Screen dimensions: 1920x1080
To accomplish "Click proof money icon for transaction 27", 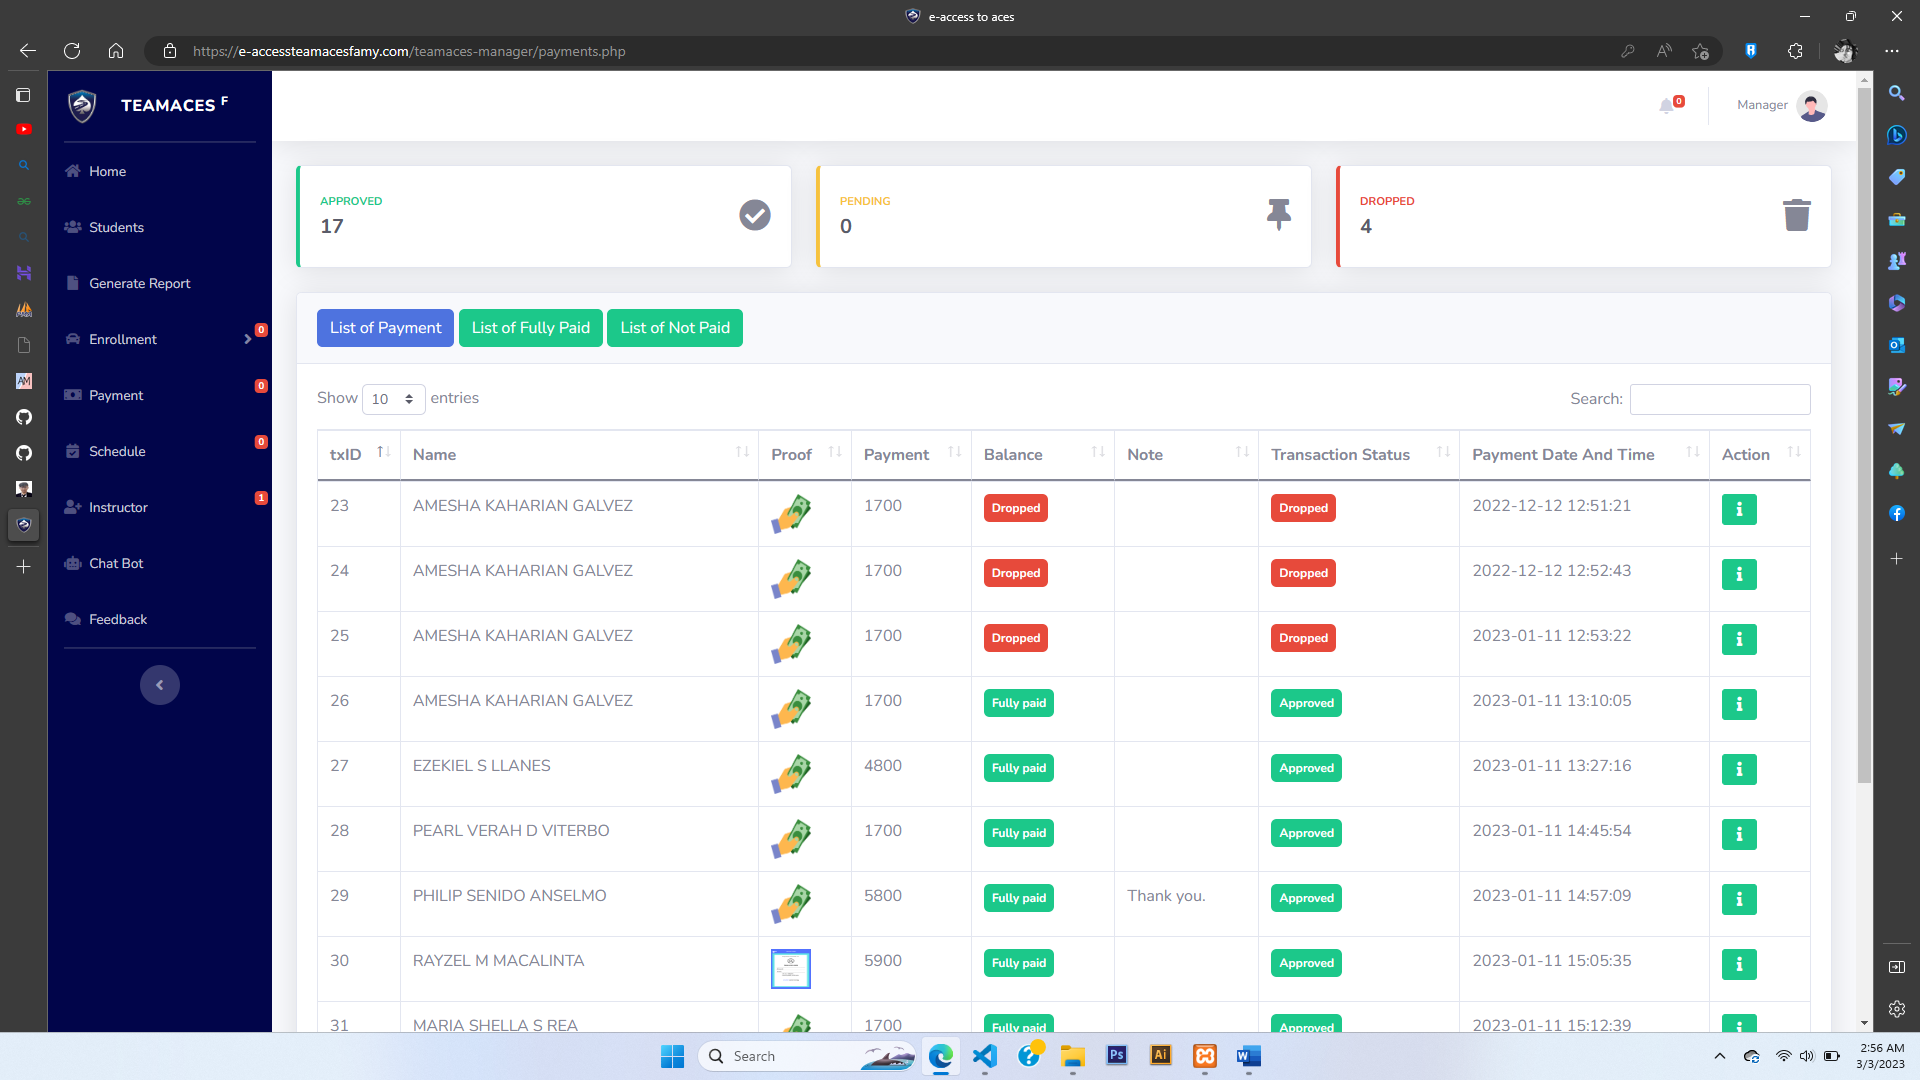I will (790, 773).
